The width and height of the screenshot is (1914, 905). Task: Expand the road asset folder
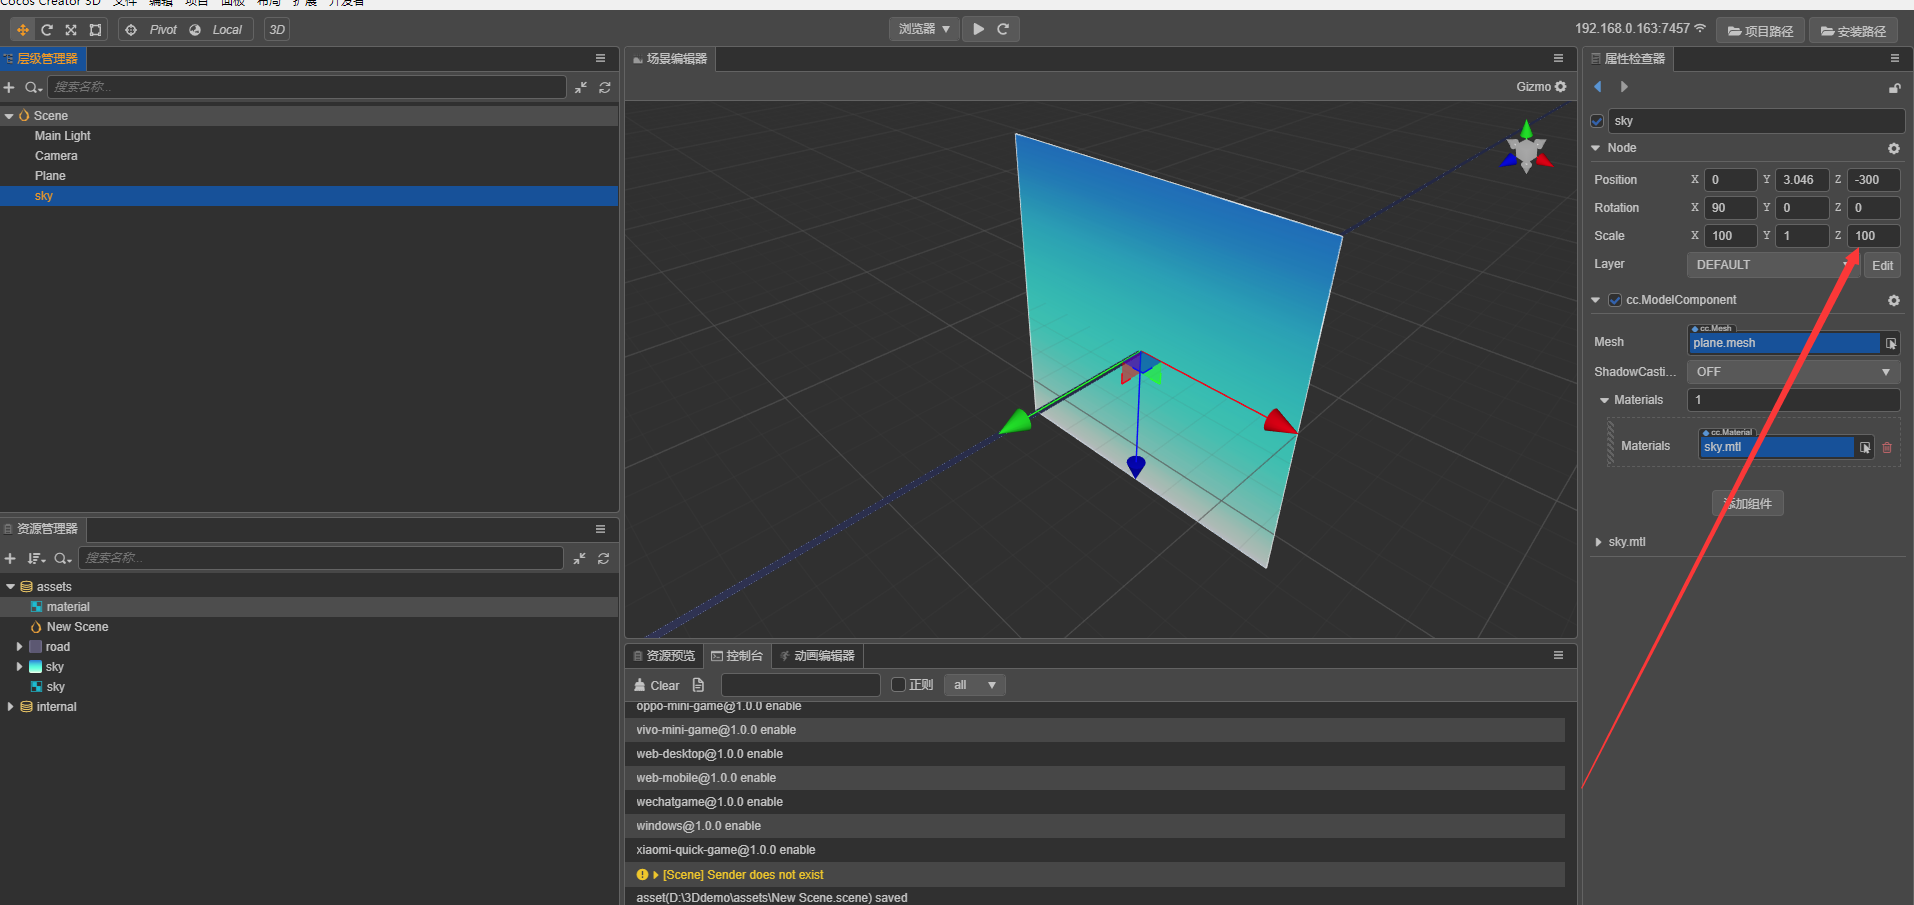[19, 647]
